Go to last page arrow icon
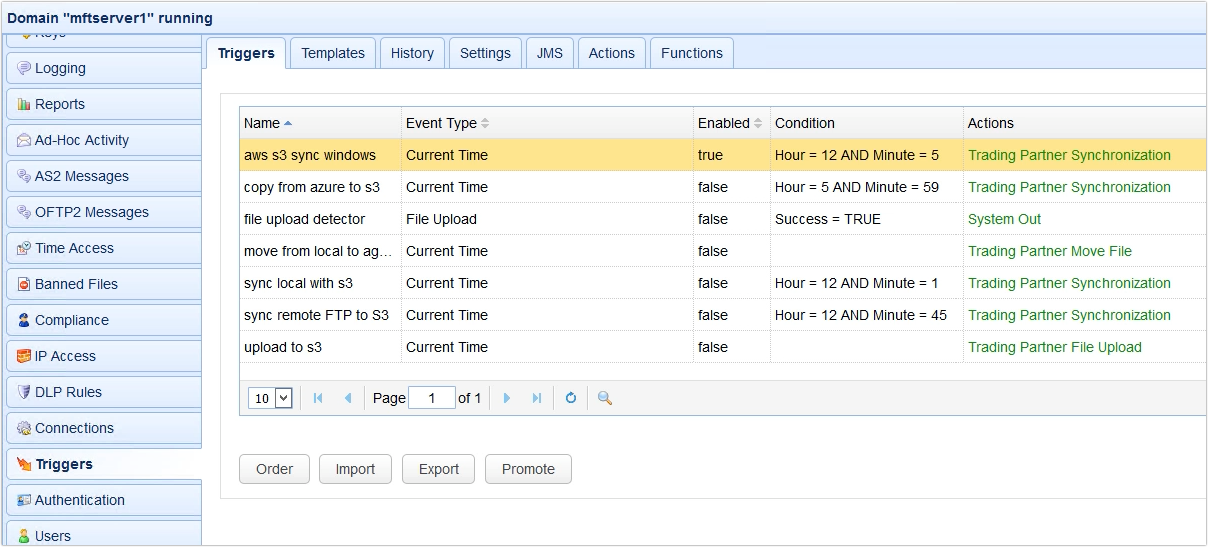1208x547 pixels. pos(537,398)
